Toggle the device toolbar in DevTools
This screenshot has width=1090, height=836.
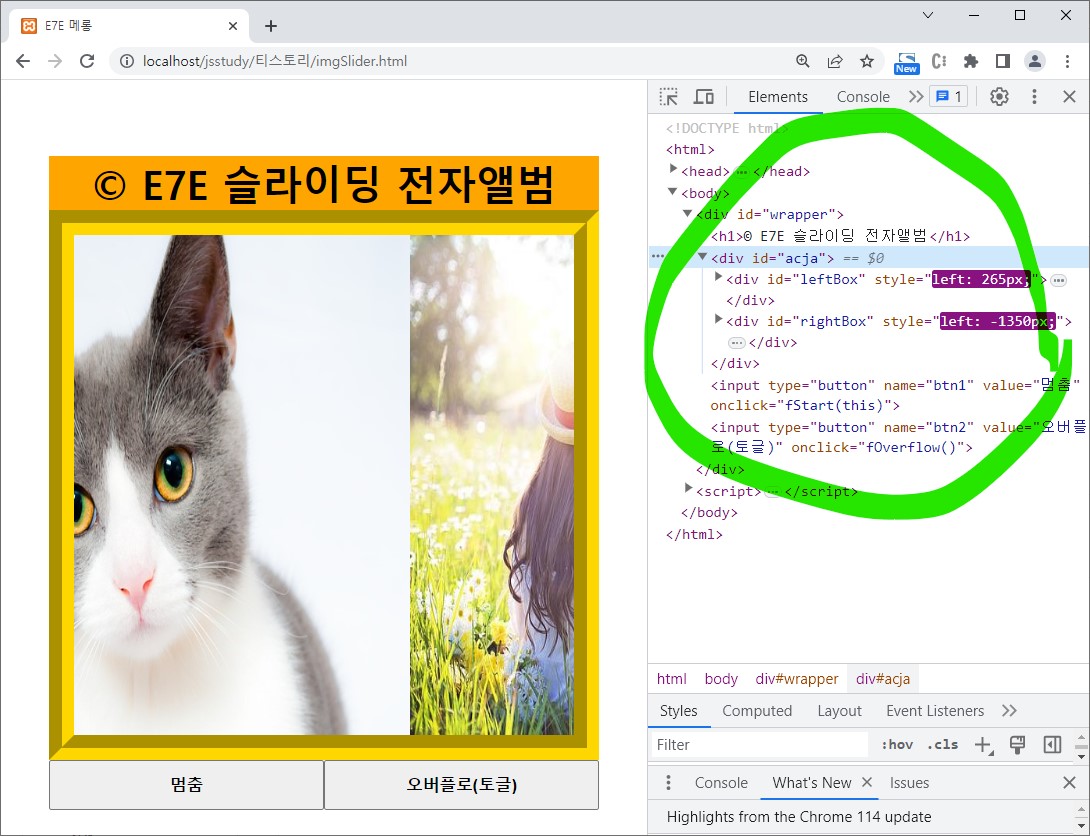[x=703, y=97]
